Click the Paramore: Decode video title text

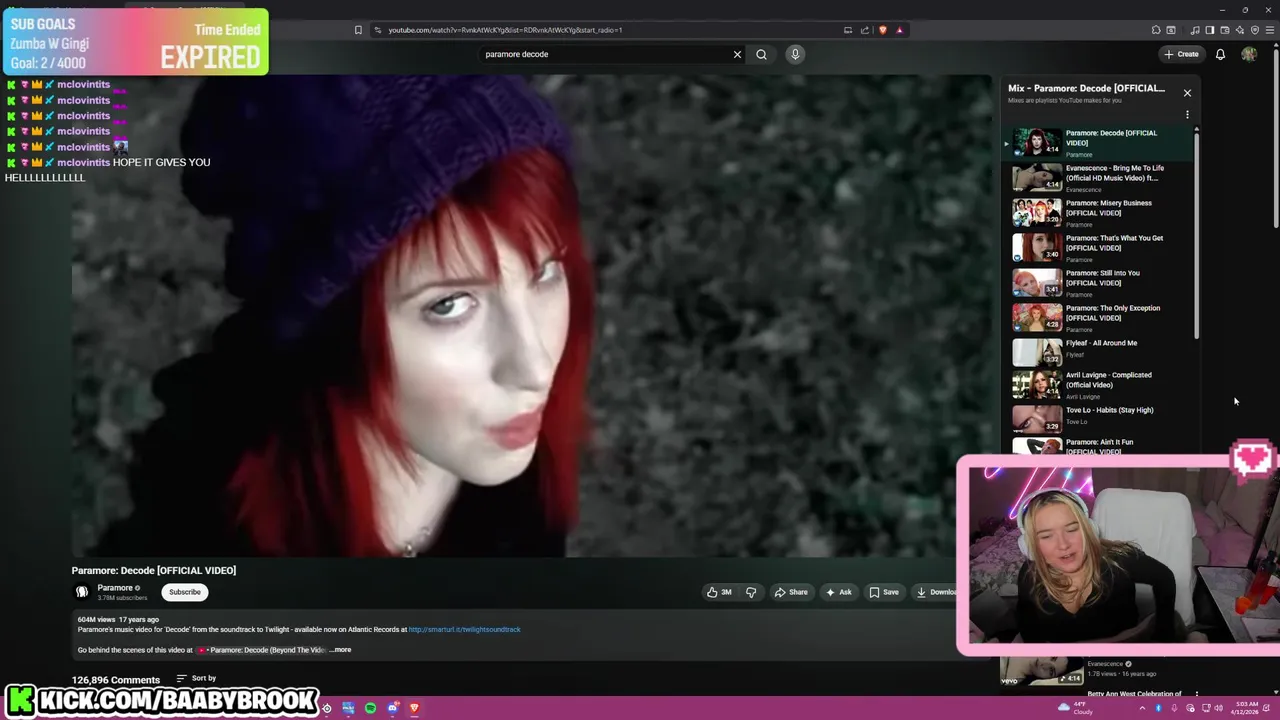click(x=154, y=570)
